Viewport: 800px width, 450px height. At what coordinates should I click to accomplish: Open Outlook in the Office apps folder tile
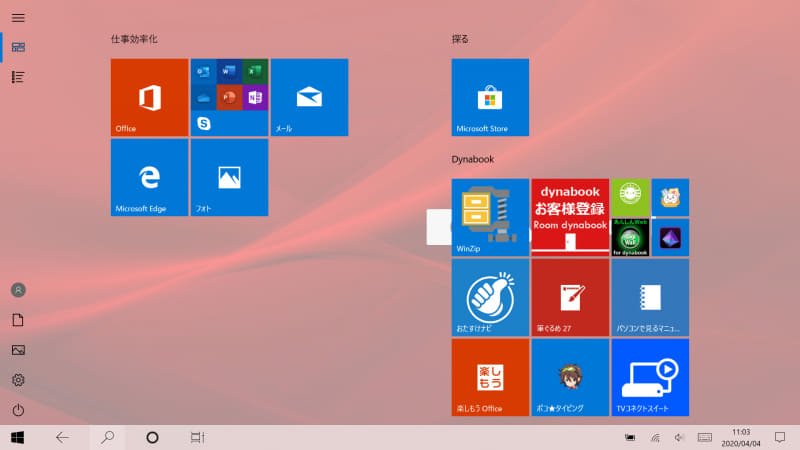[204, 72]
